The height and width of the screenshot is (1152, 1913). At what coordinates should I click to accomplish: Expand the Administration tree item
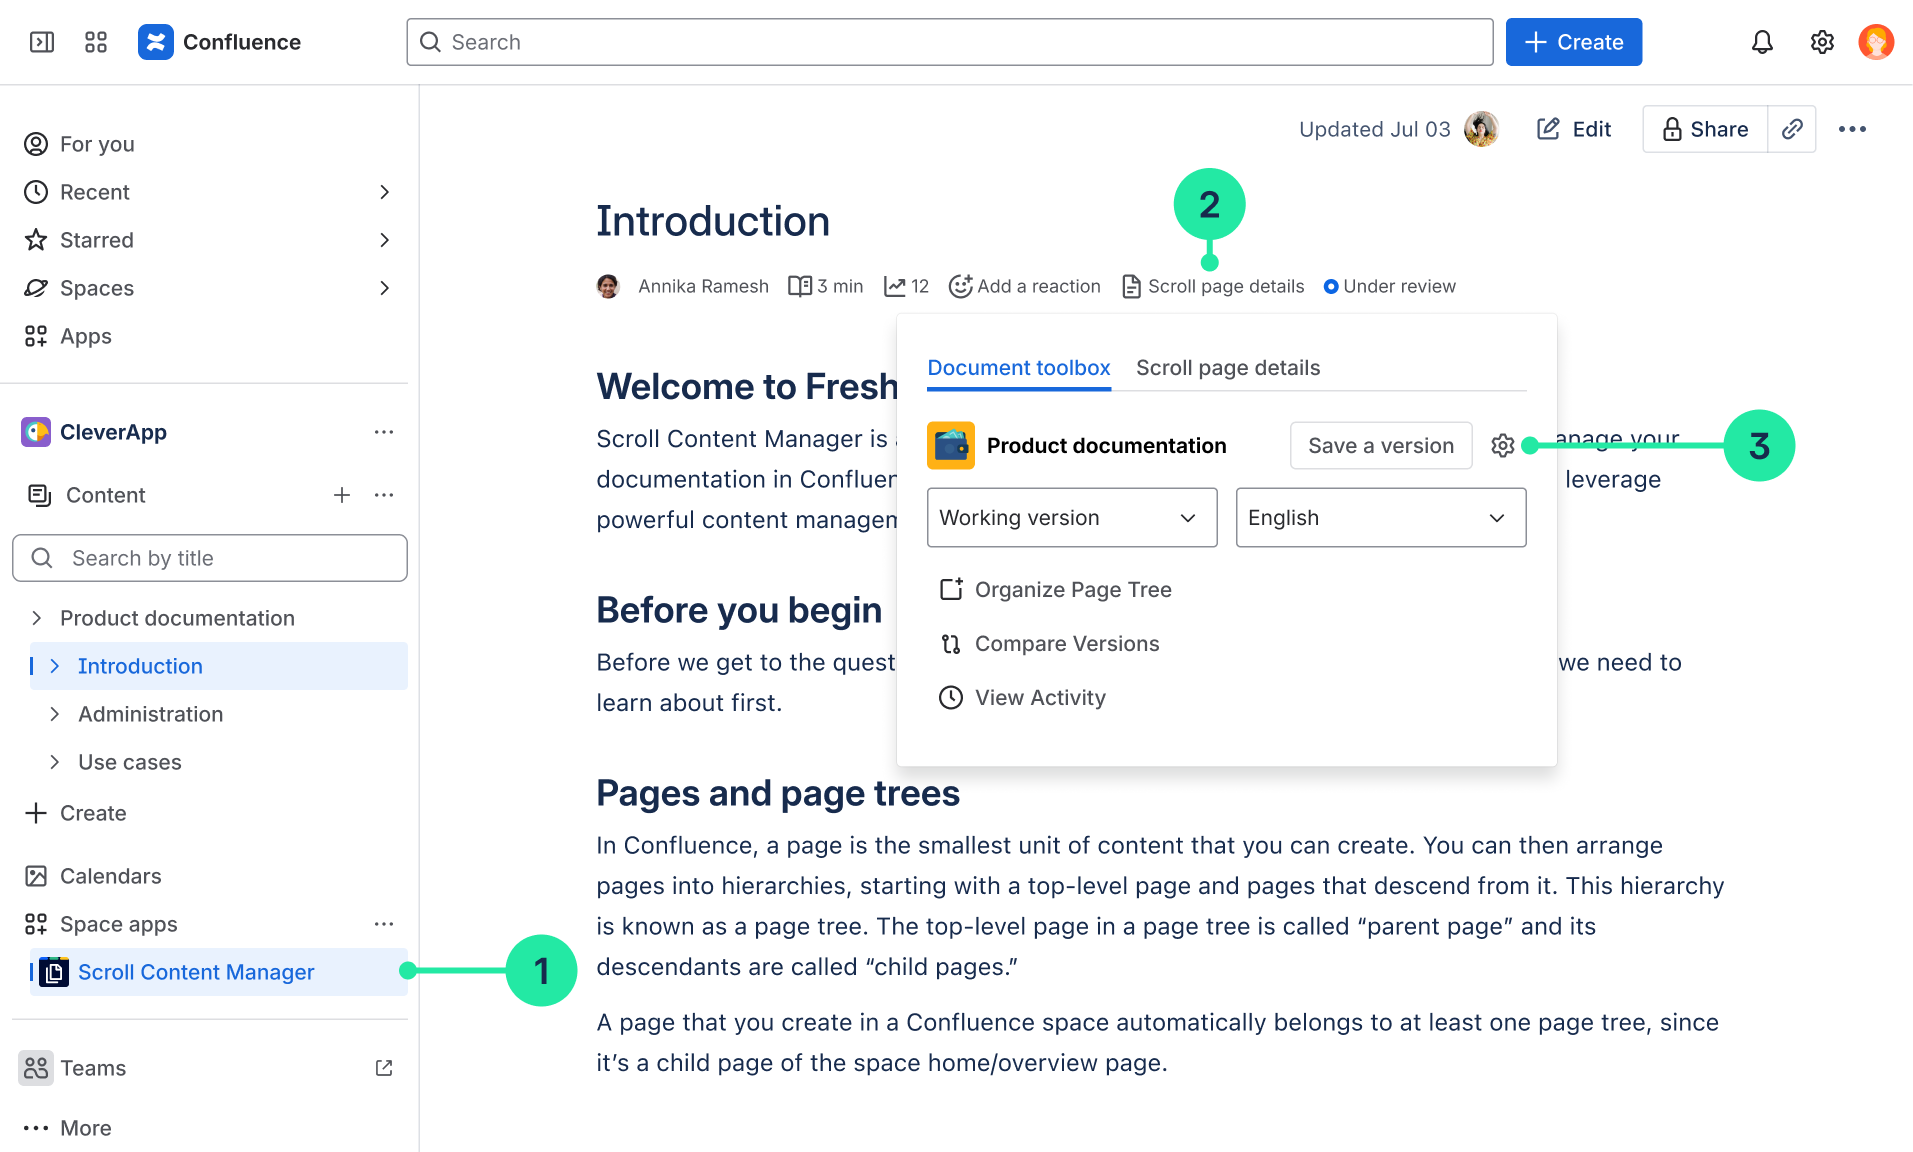[55, 714]
